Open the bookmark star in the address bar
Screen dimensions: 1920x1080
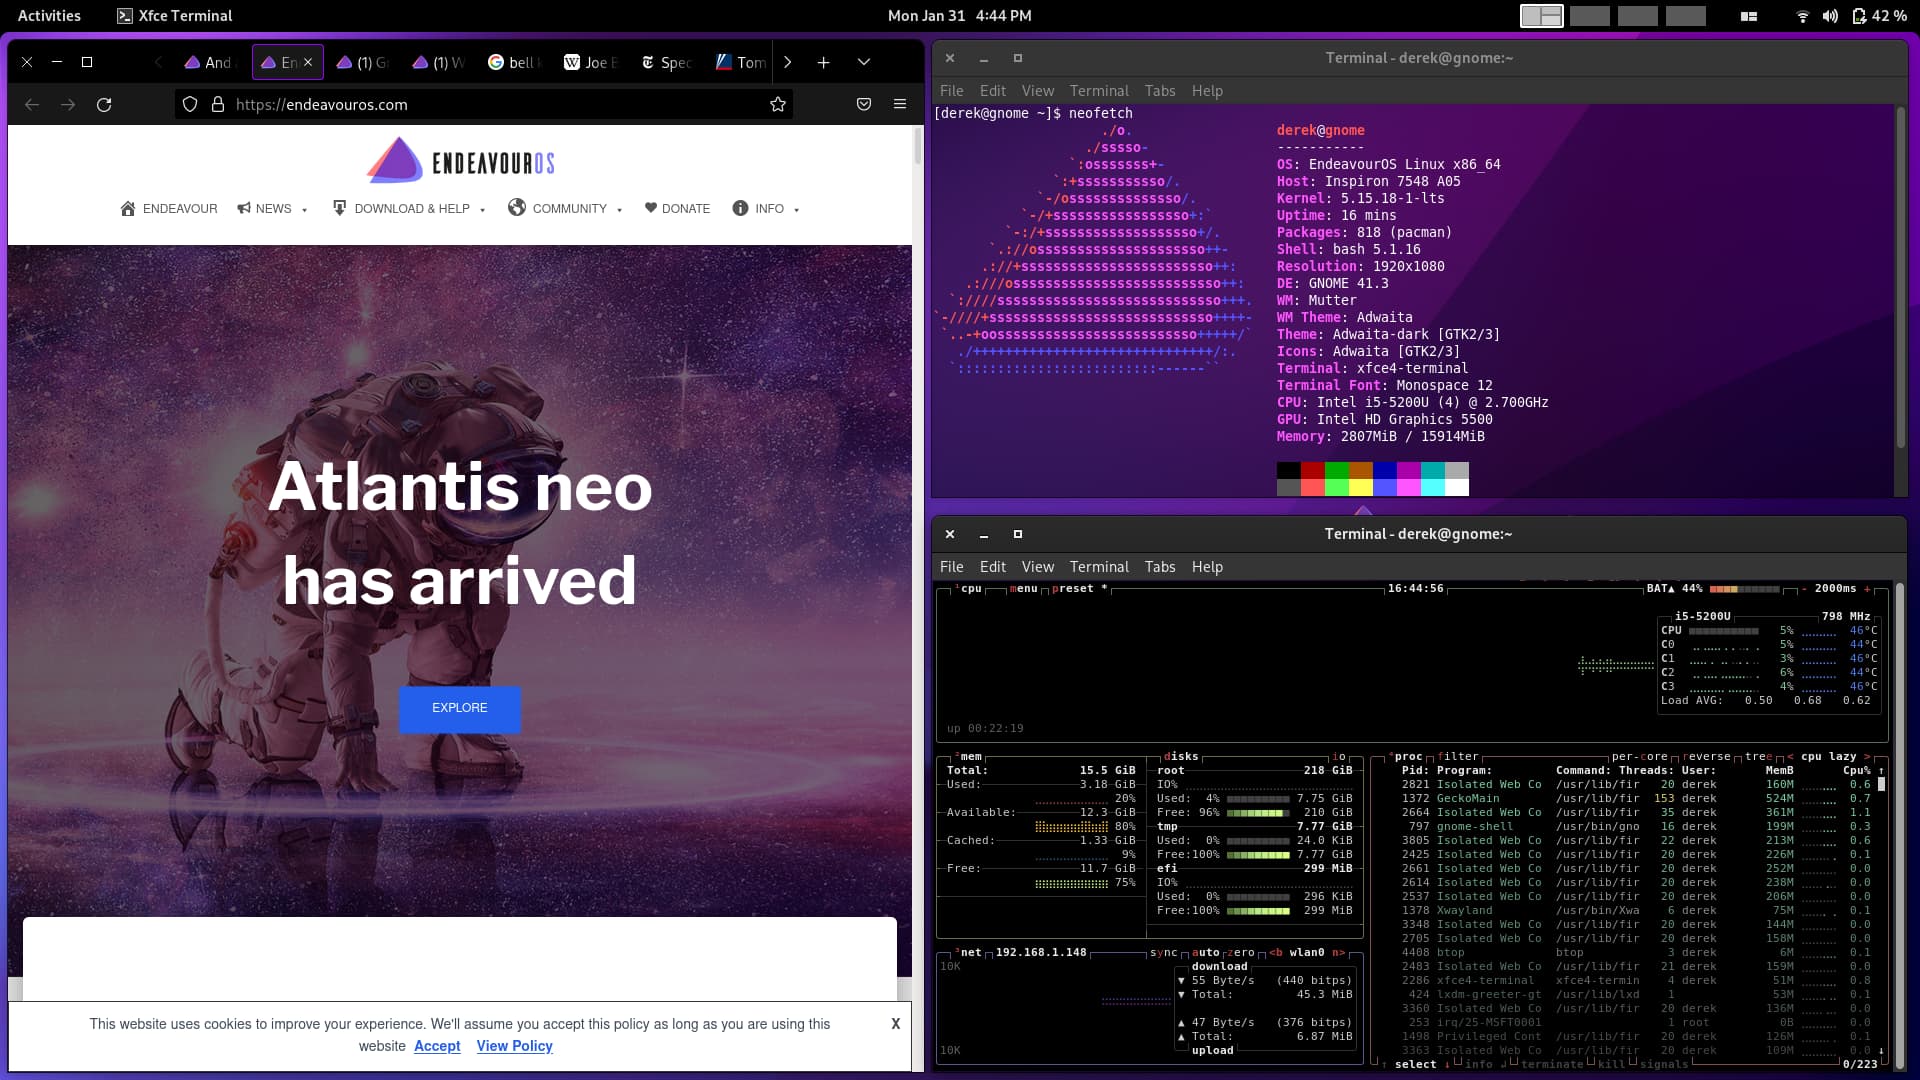tap(777, 104)
